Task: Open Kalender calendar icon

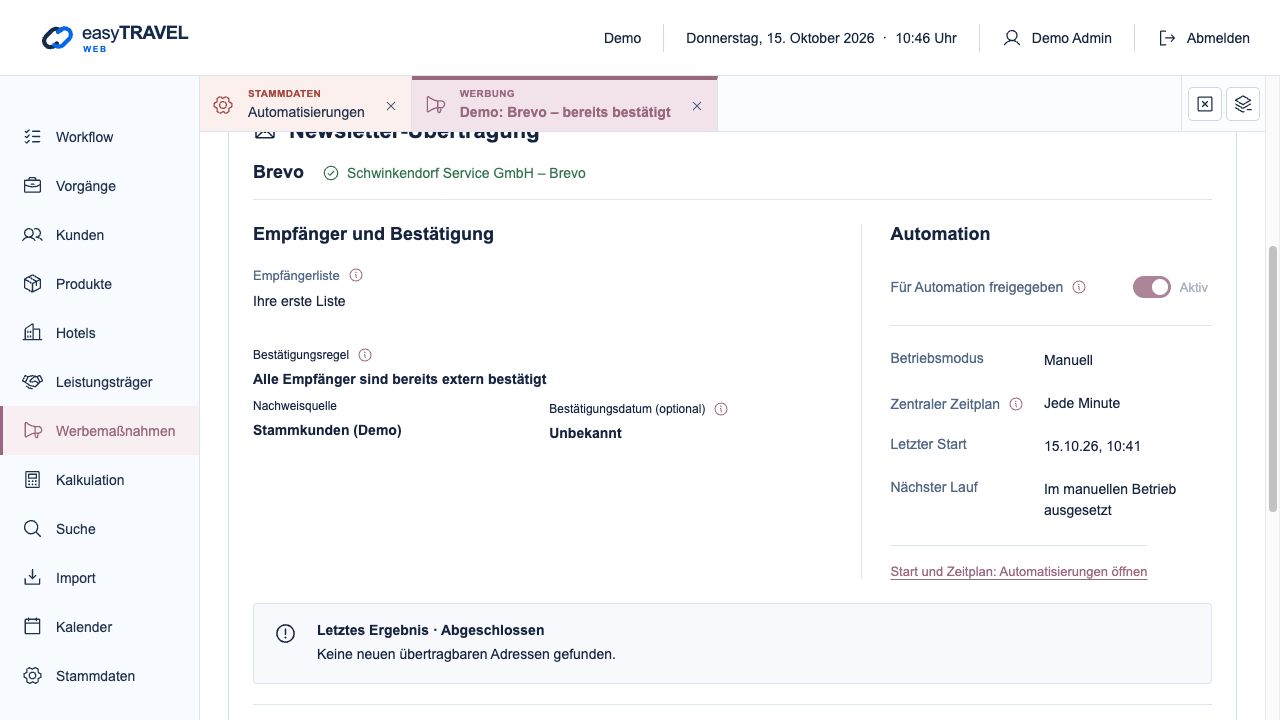Action: pyautogui.click(x=33, y=627)
